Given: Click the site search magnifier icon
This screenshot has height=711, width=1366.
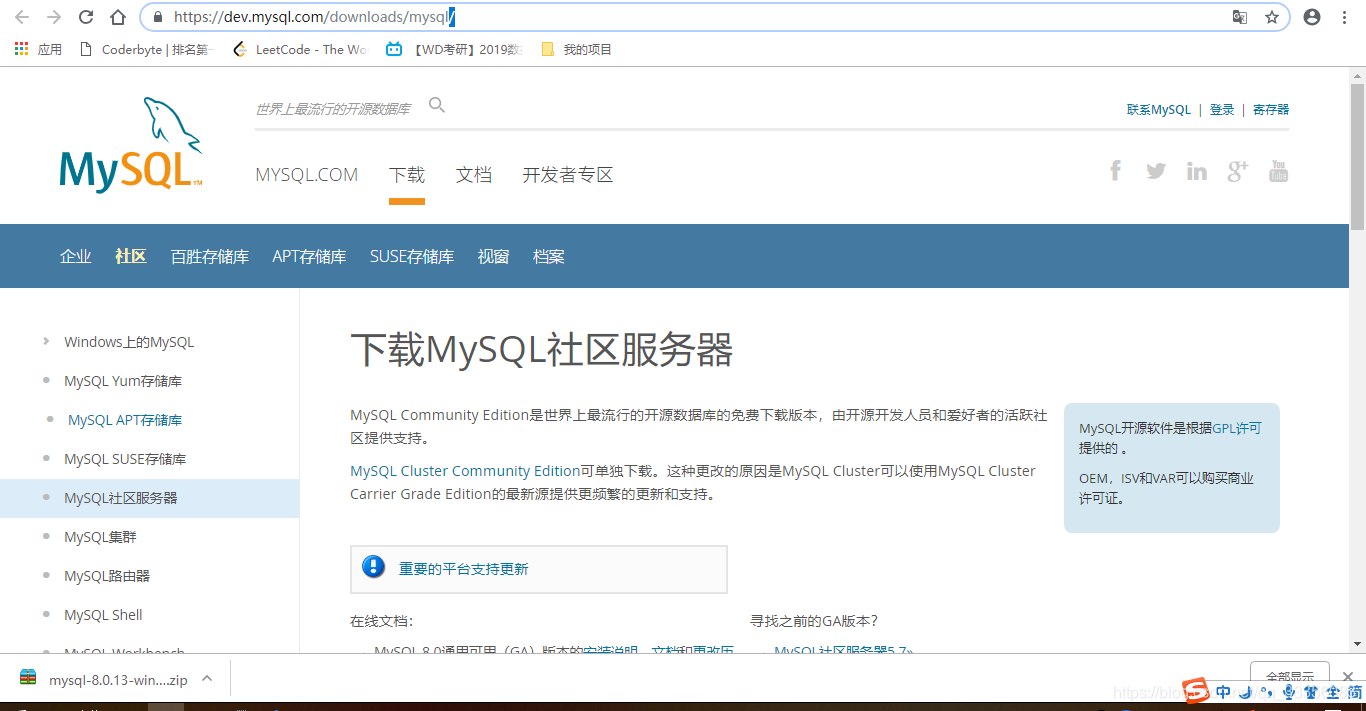Looking at the screenshot, I should coord(437,105).
